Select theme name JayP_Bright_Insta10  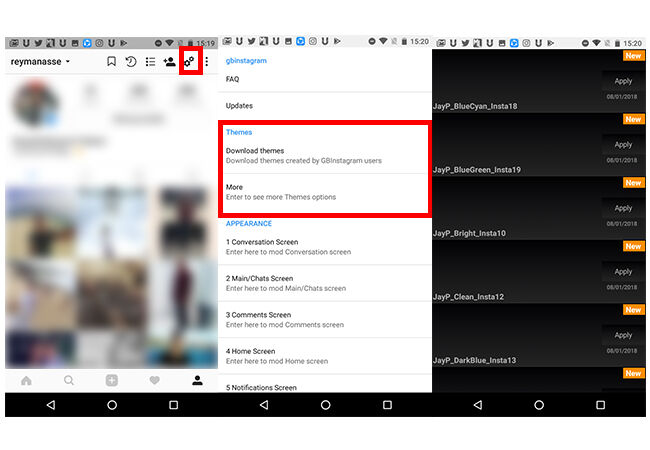(469, 233)
